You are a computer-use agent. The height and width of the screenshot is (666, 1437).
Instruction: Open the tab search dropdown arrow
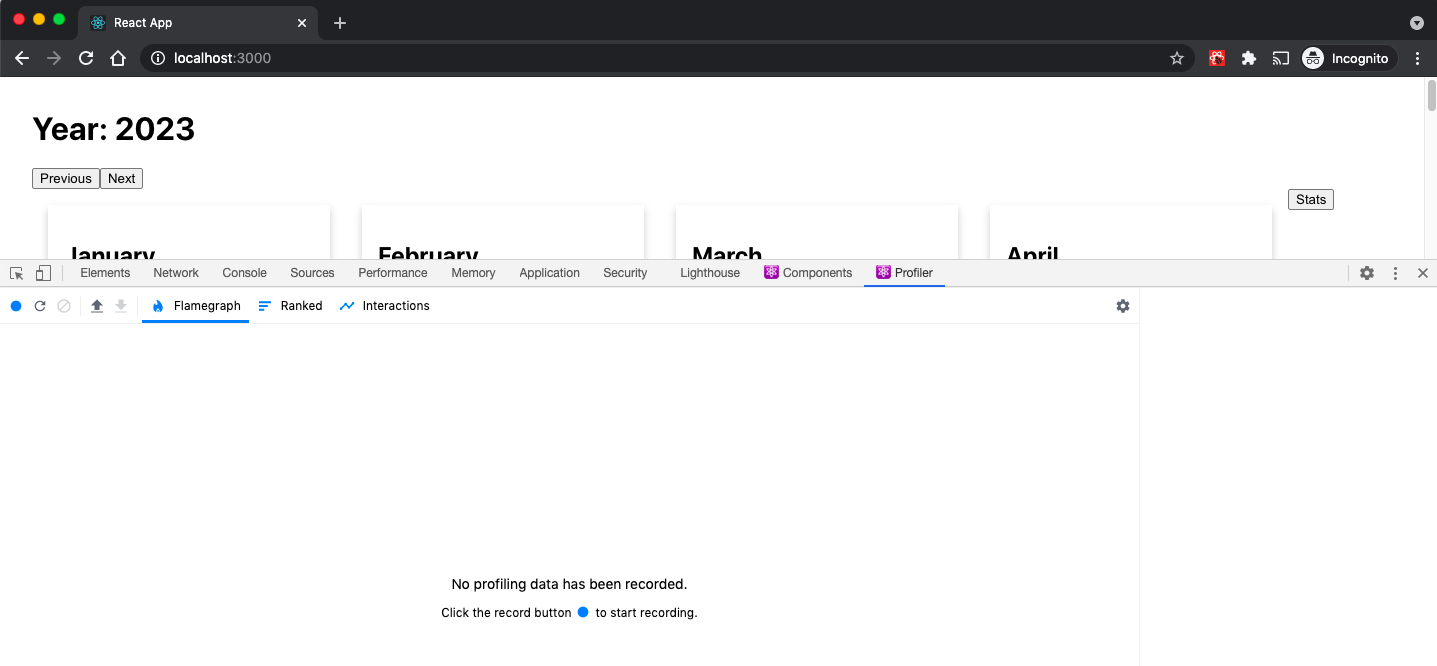(x=1417, y=22)
